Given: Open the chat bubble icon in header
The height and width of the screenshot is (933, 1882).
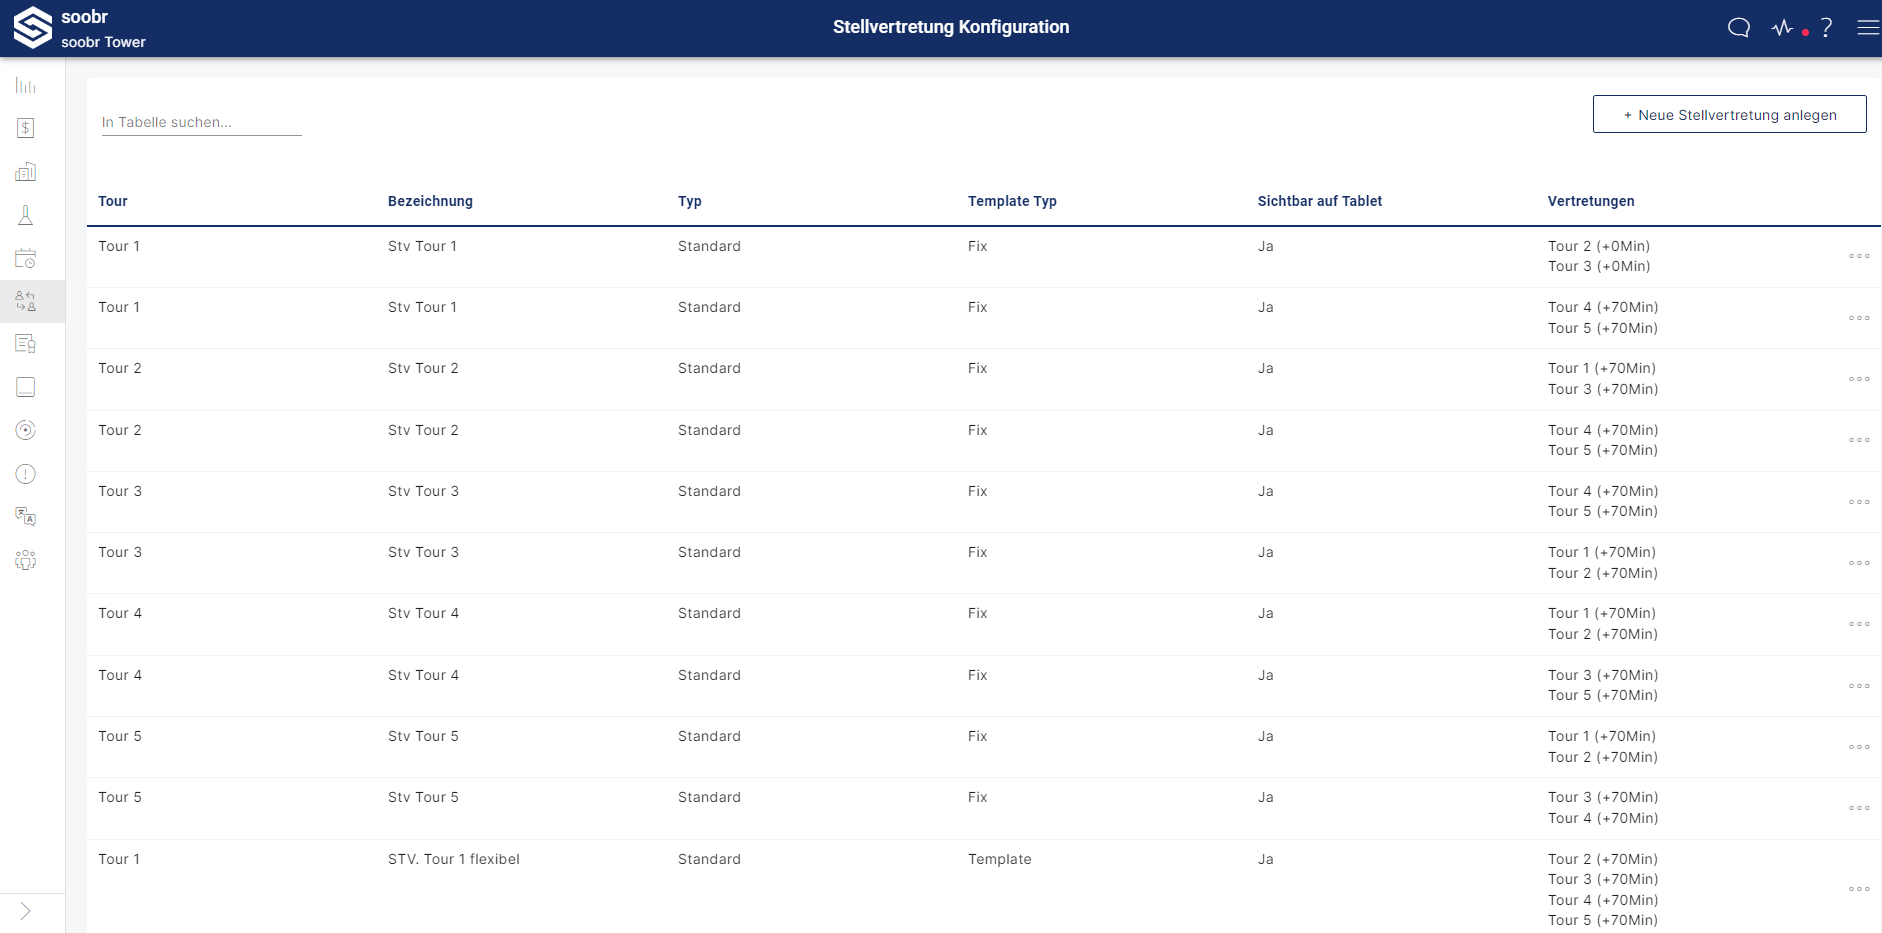Looking at the screenshot, I should point(1739,28).
